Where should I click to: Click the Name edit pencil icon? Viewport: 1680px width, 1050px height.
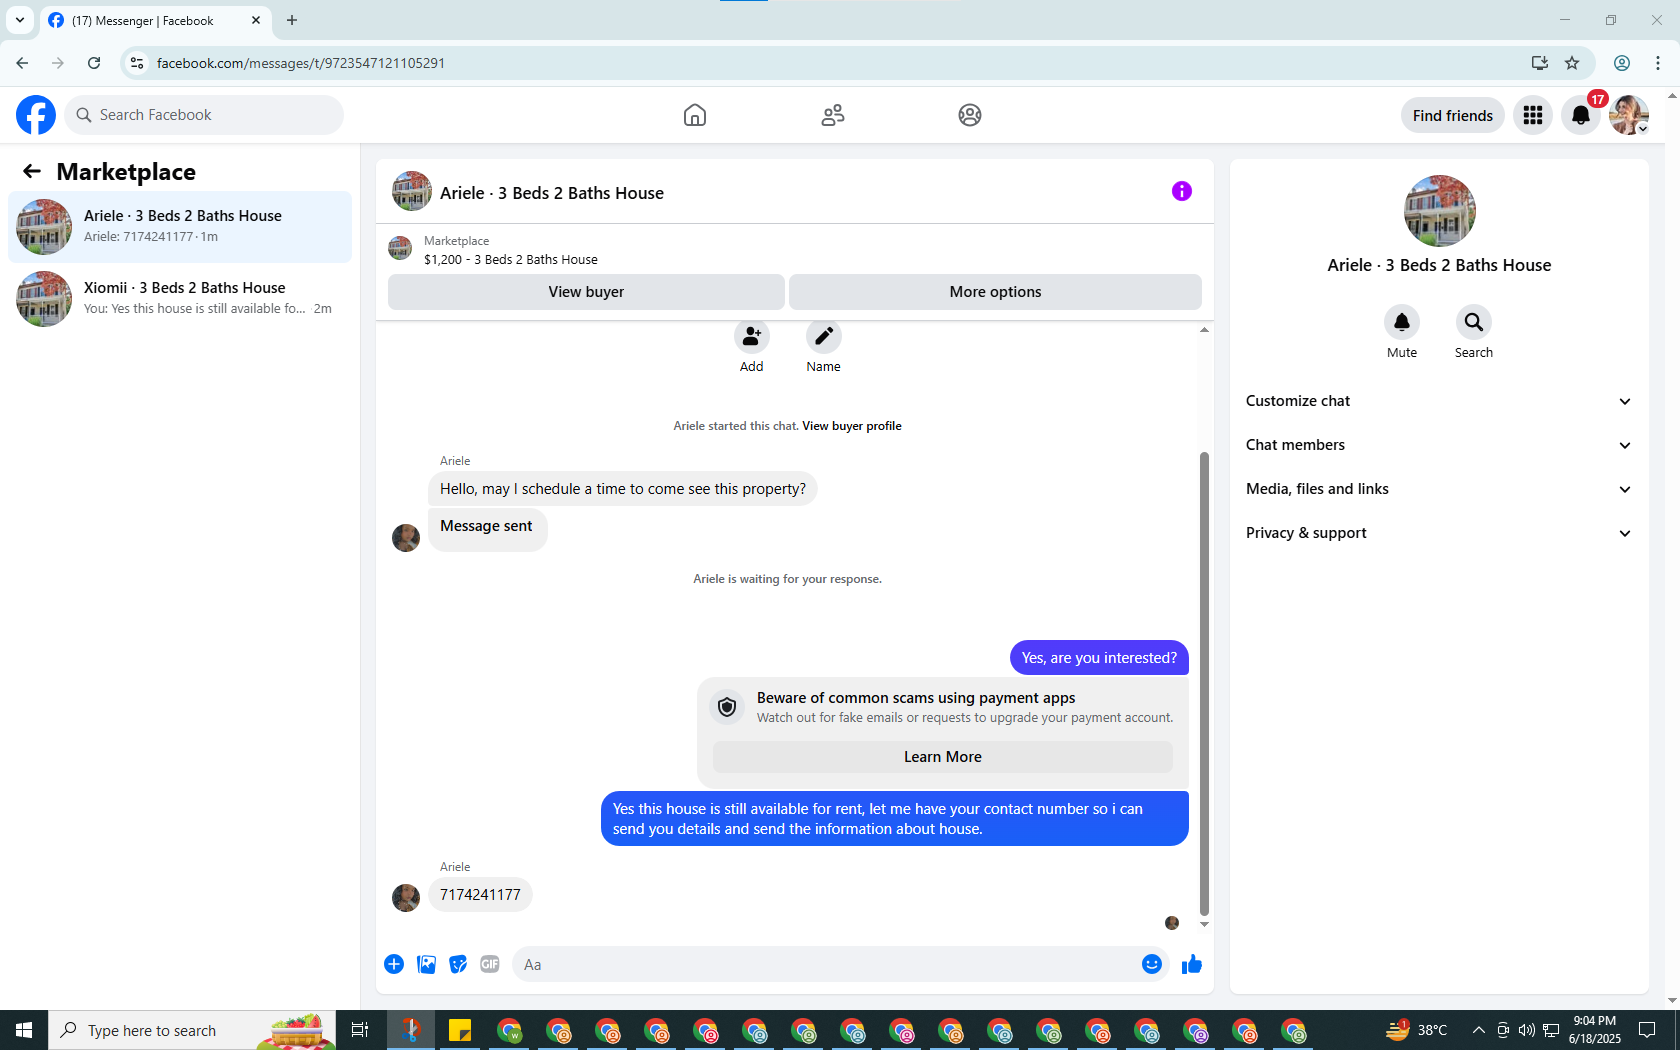824,336
